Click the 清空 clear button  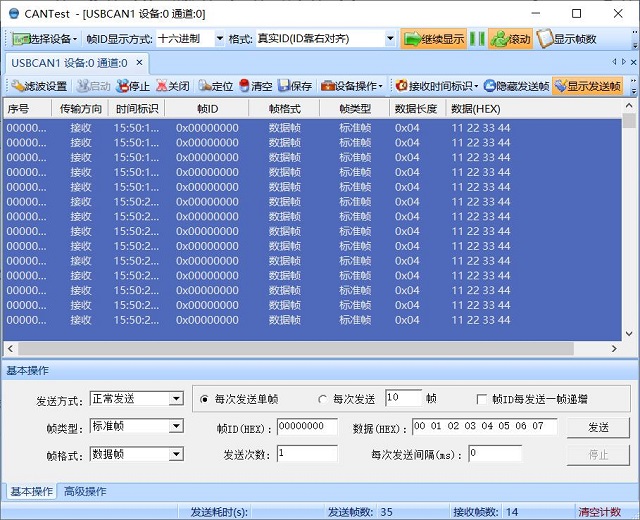tap(256, 86)
